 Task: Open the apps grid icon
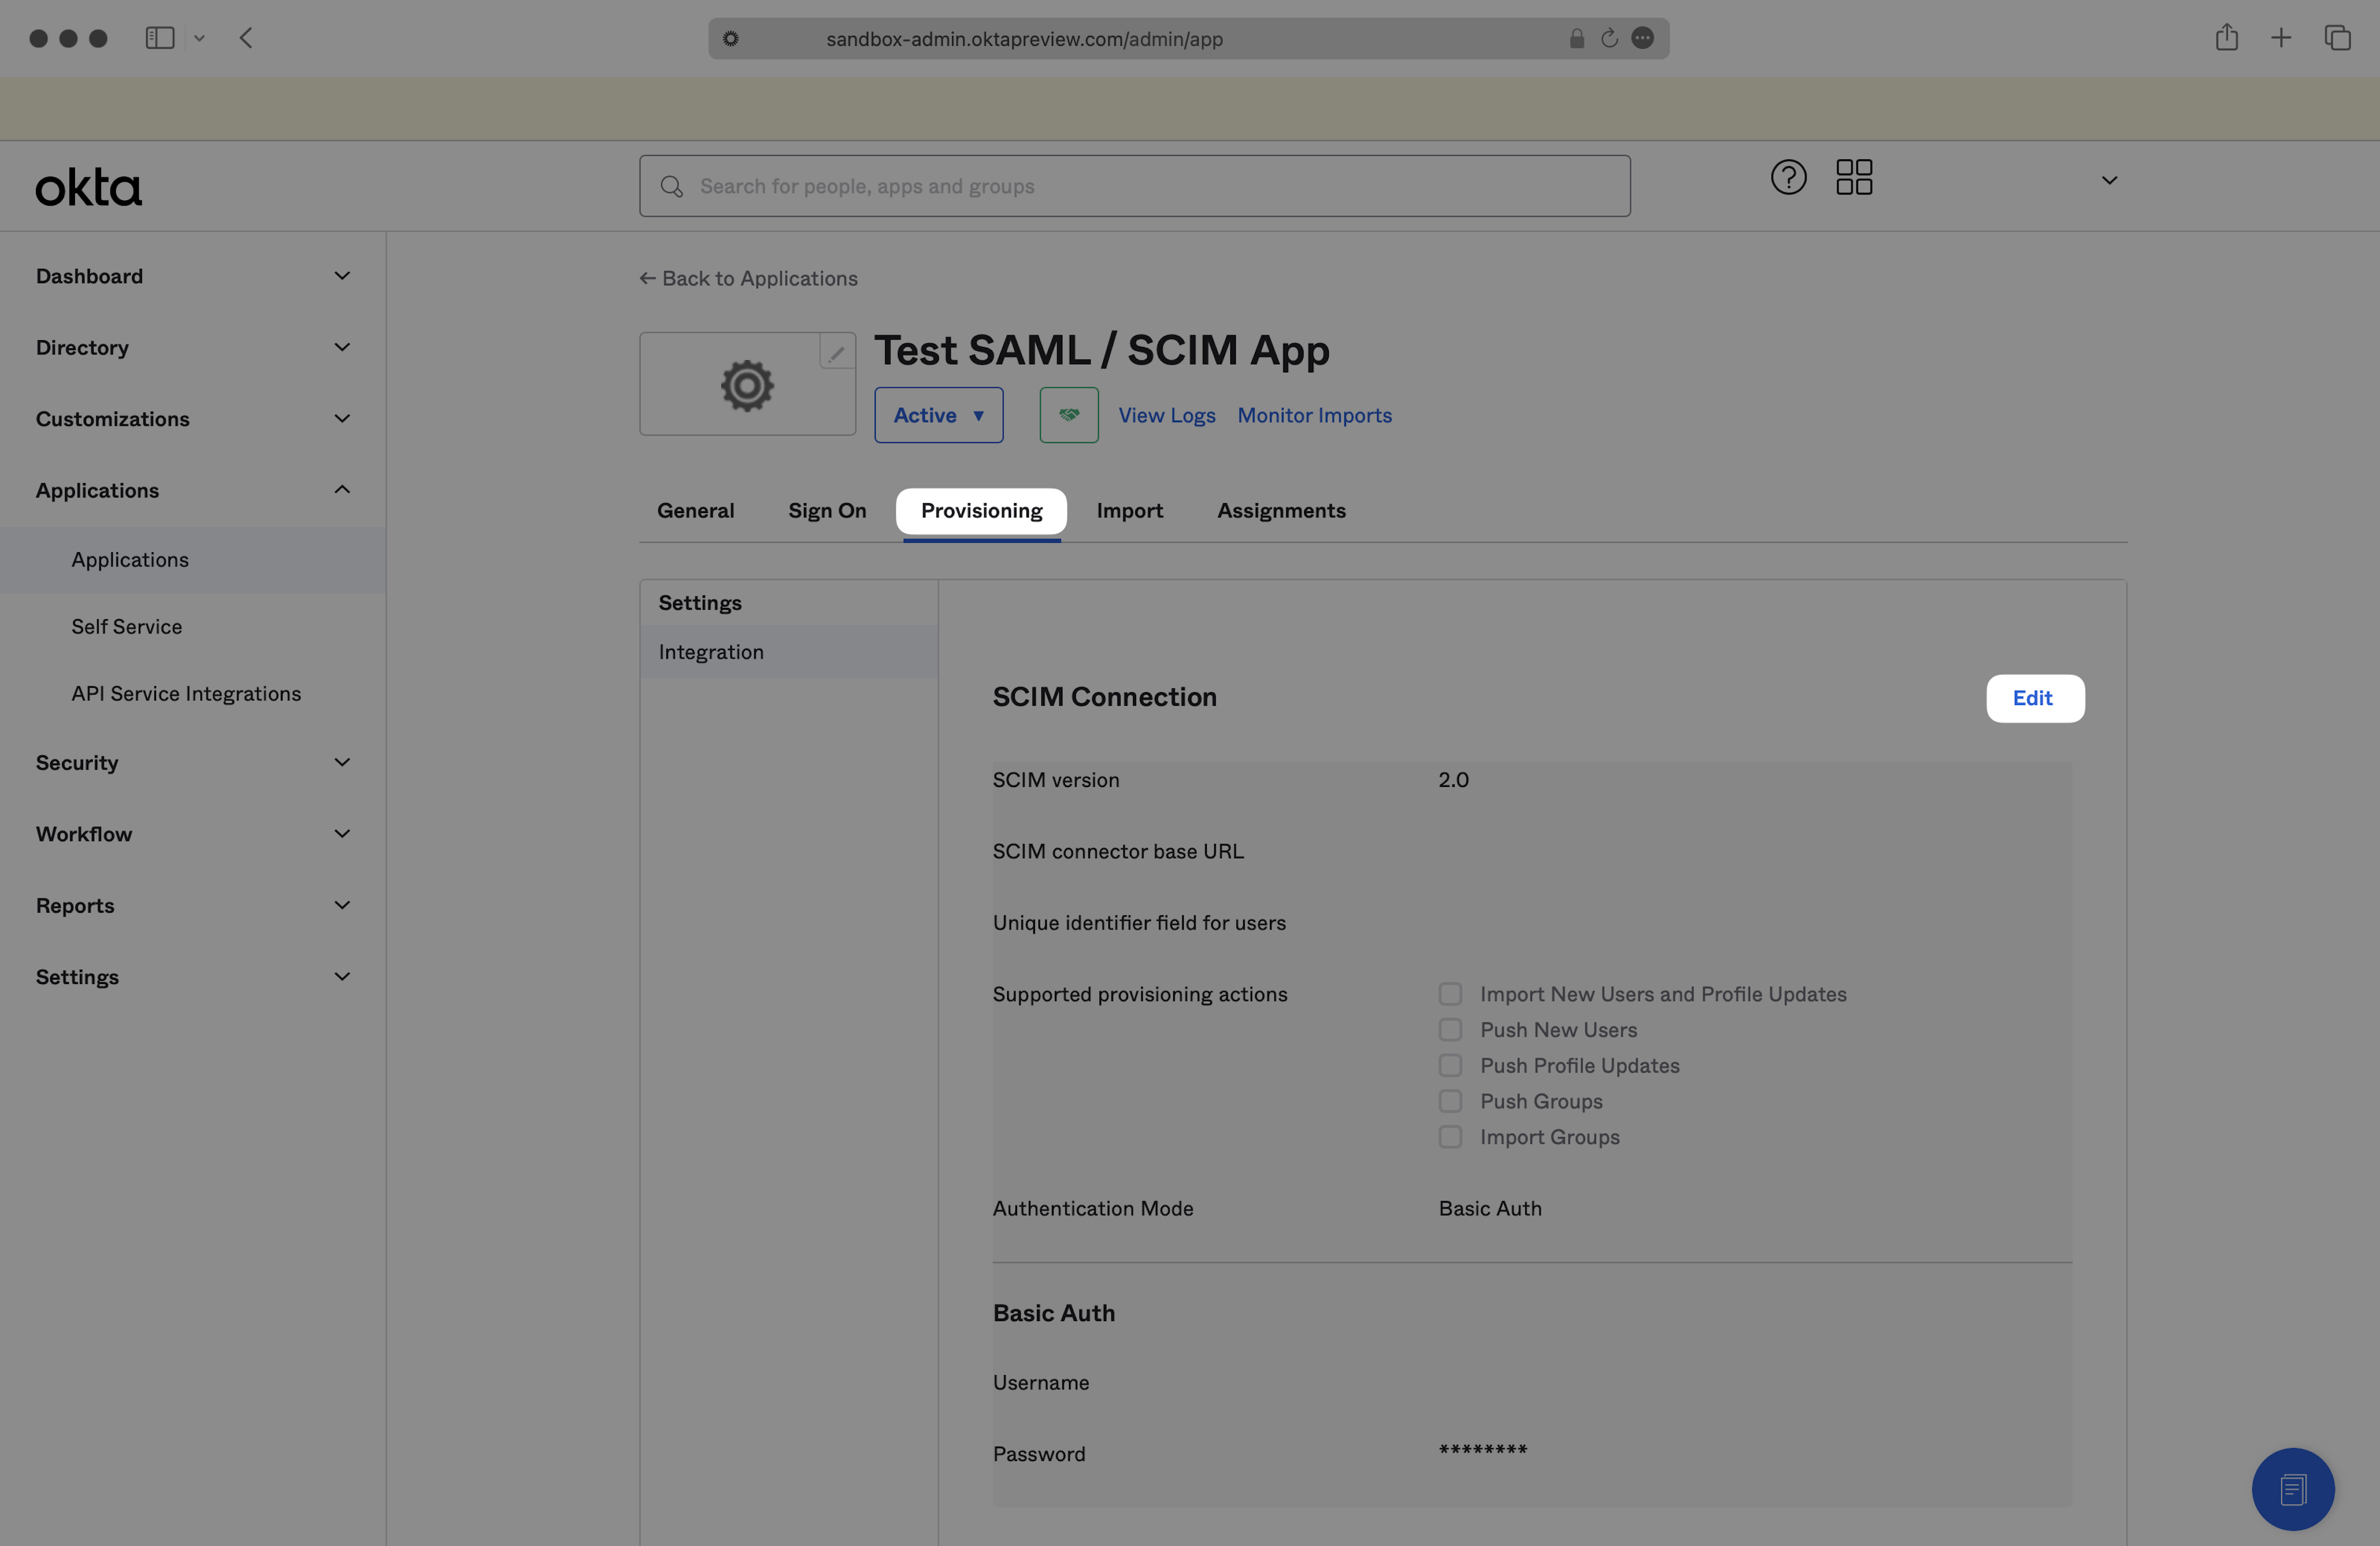(x=1853, y=178)
